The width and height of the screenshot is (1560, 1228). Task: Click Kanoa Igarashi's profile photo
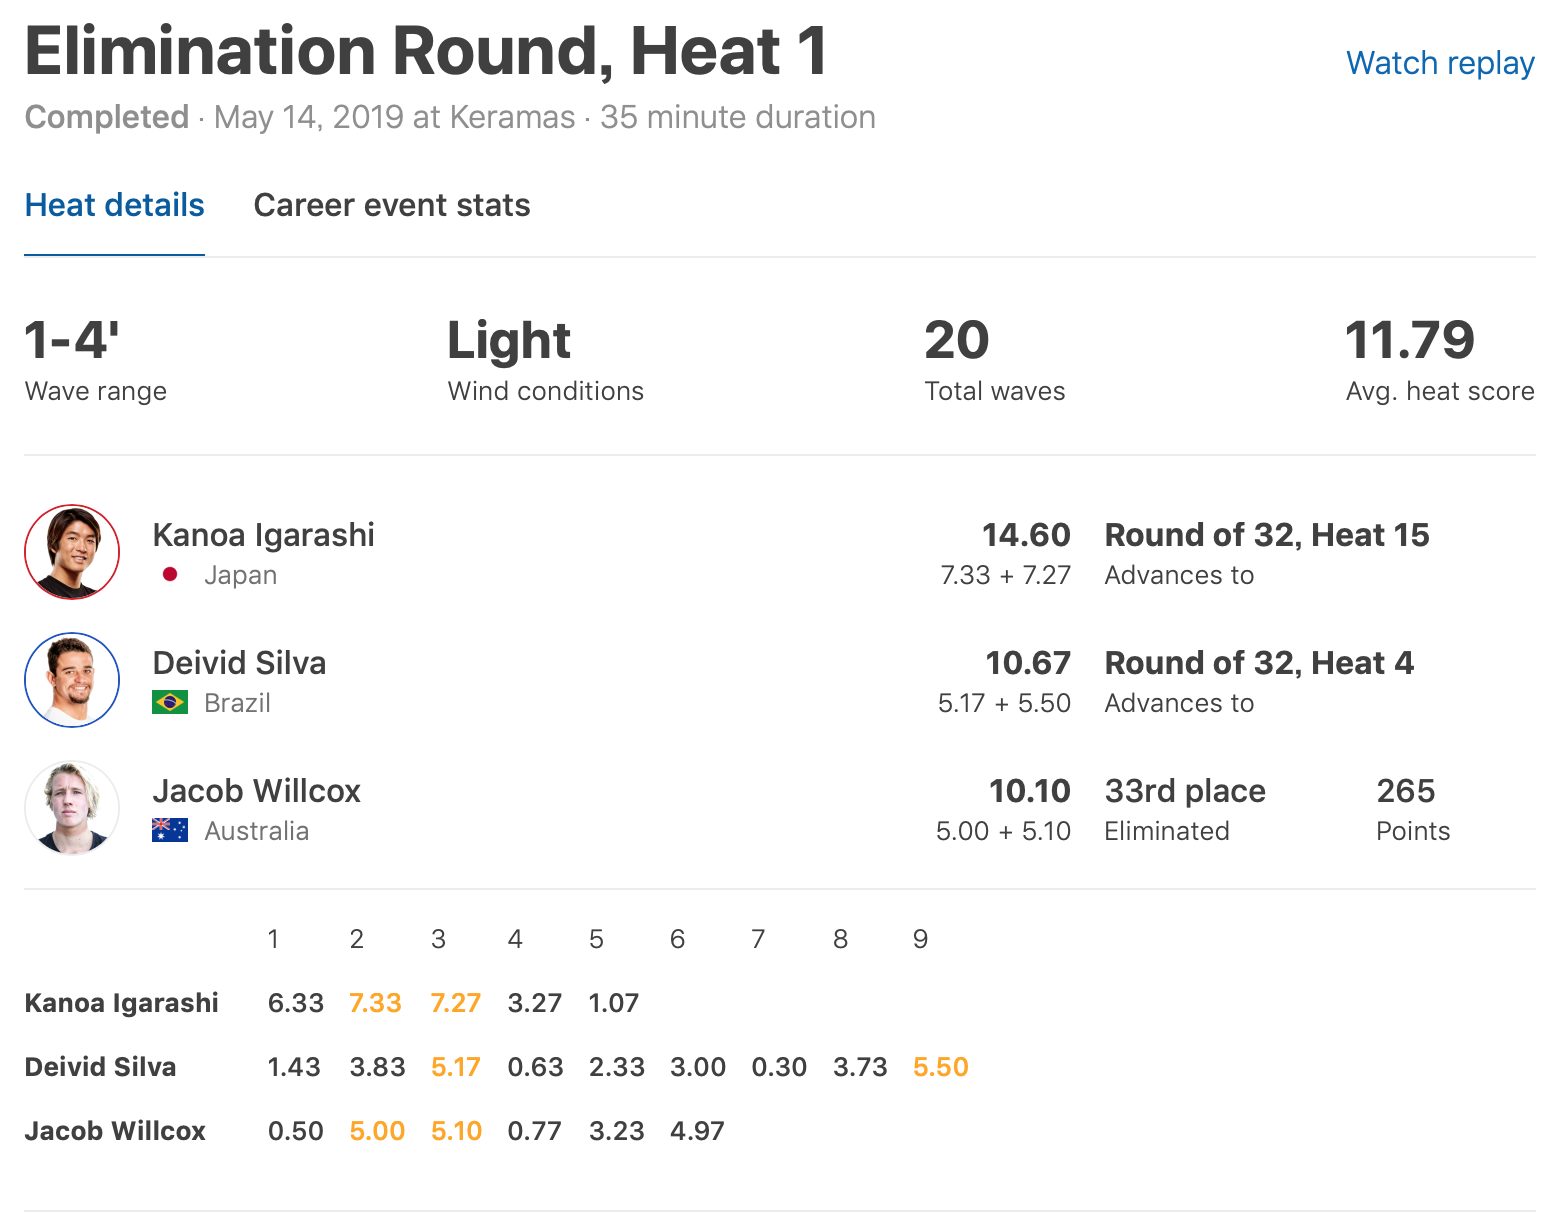tap(72, 552)
